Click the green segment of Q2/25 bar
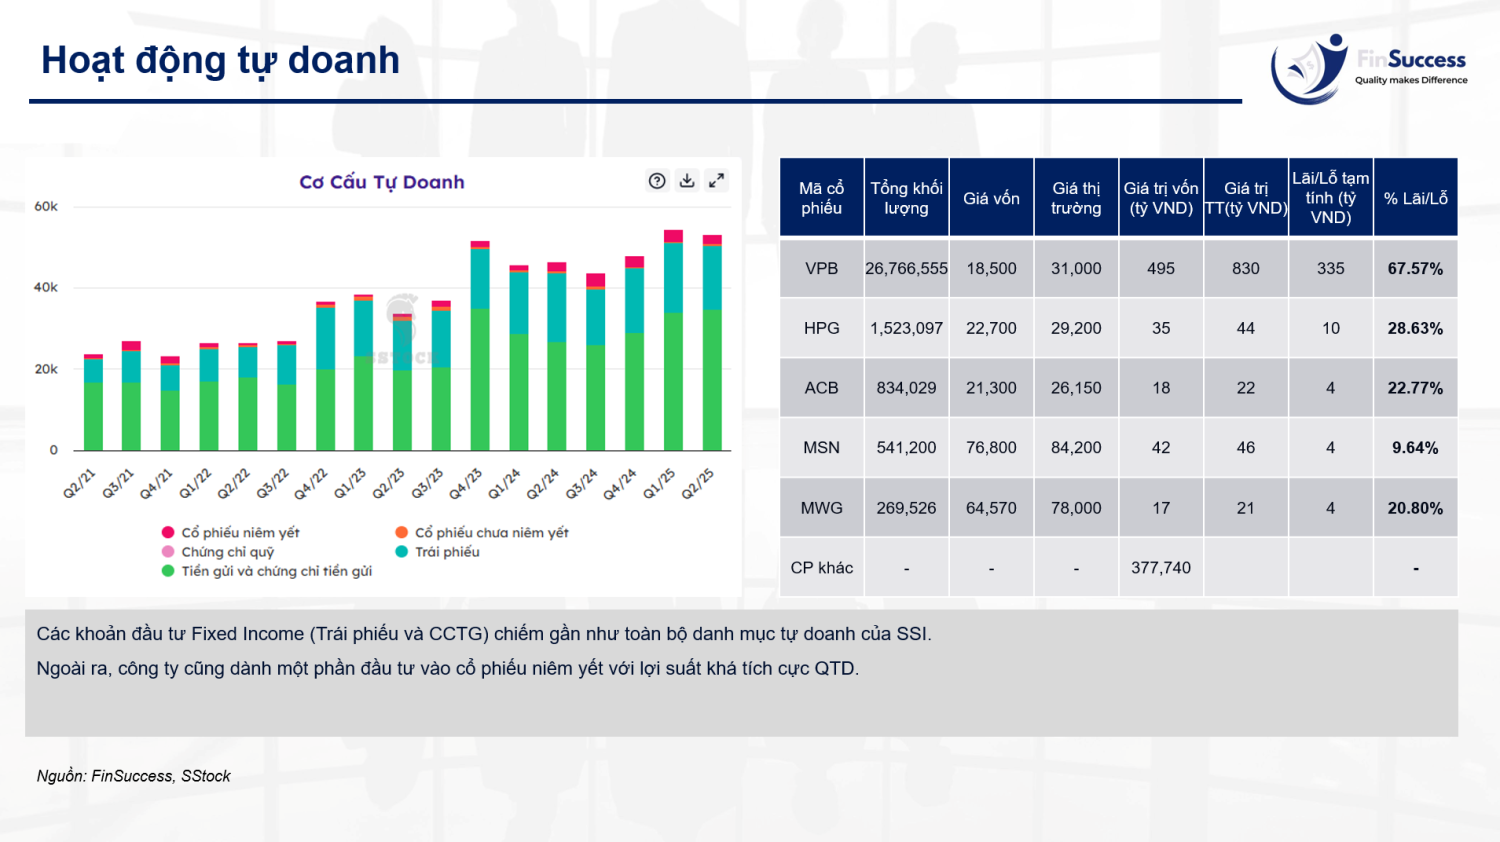Screen dimensions: 1500x842 click(x=712, y=380)
